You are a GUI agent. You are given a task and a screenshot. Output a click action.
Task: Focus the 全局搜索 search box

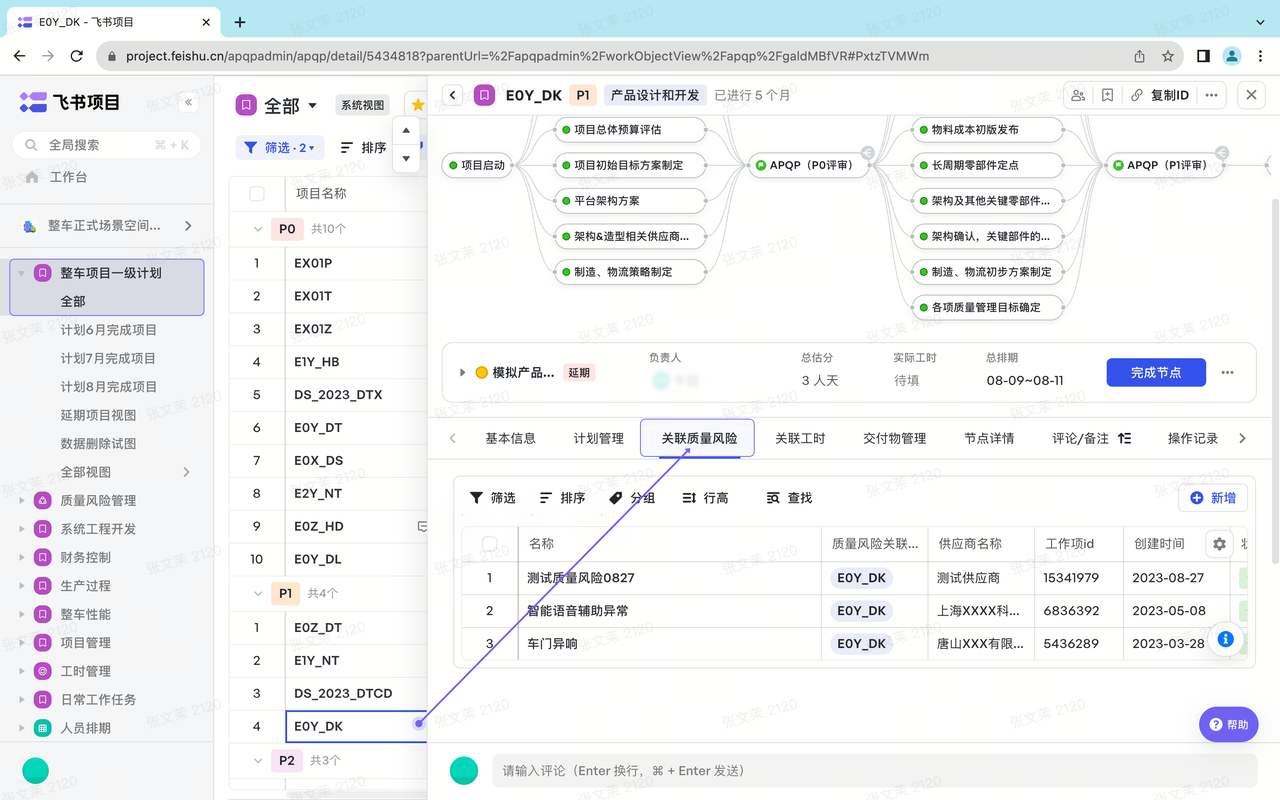106,145
